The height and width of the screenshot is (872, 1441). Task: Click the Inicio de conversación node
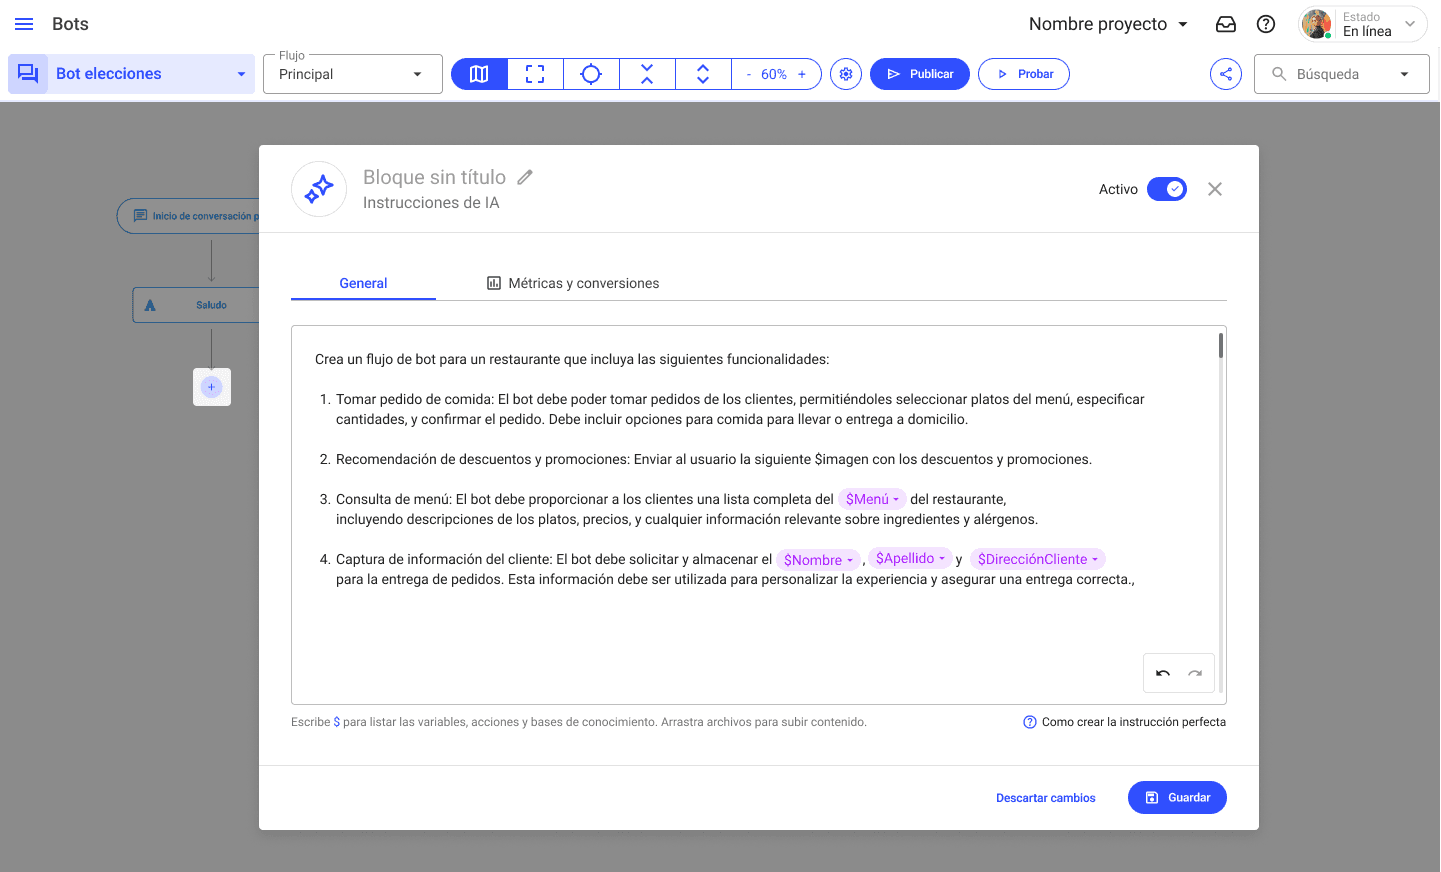[x=188, y=216]
